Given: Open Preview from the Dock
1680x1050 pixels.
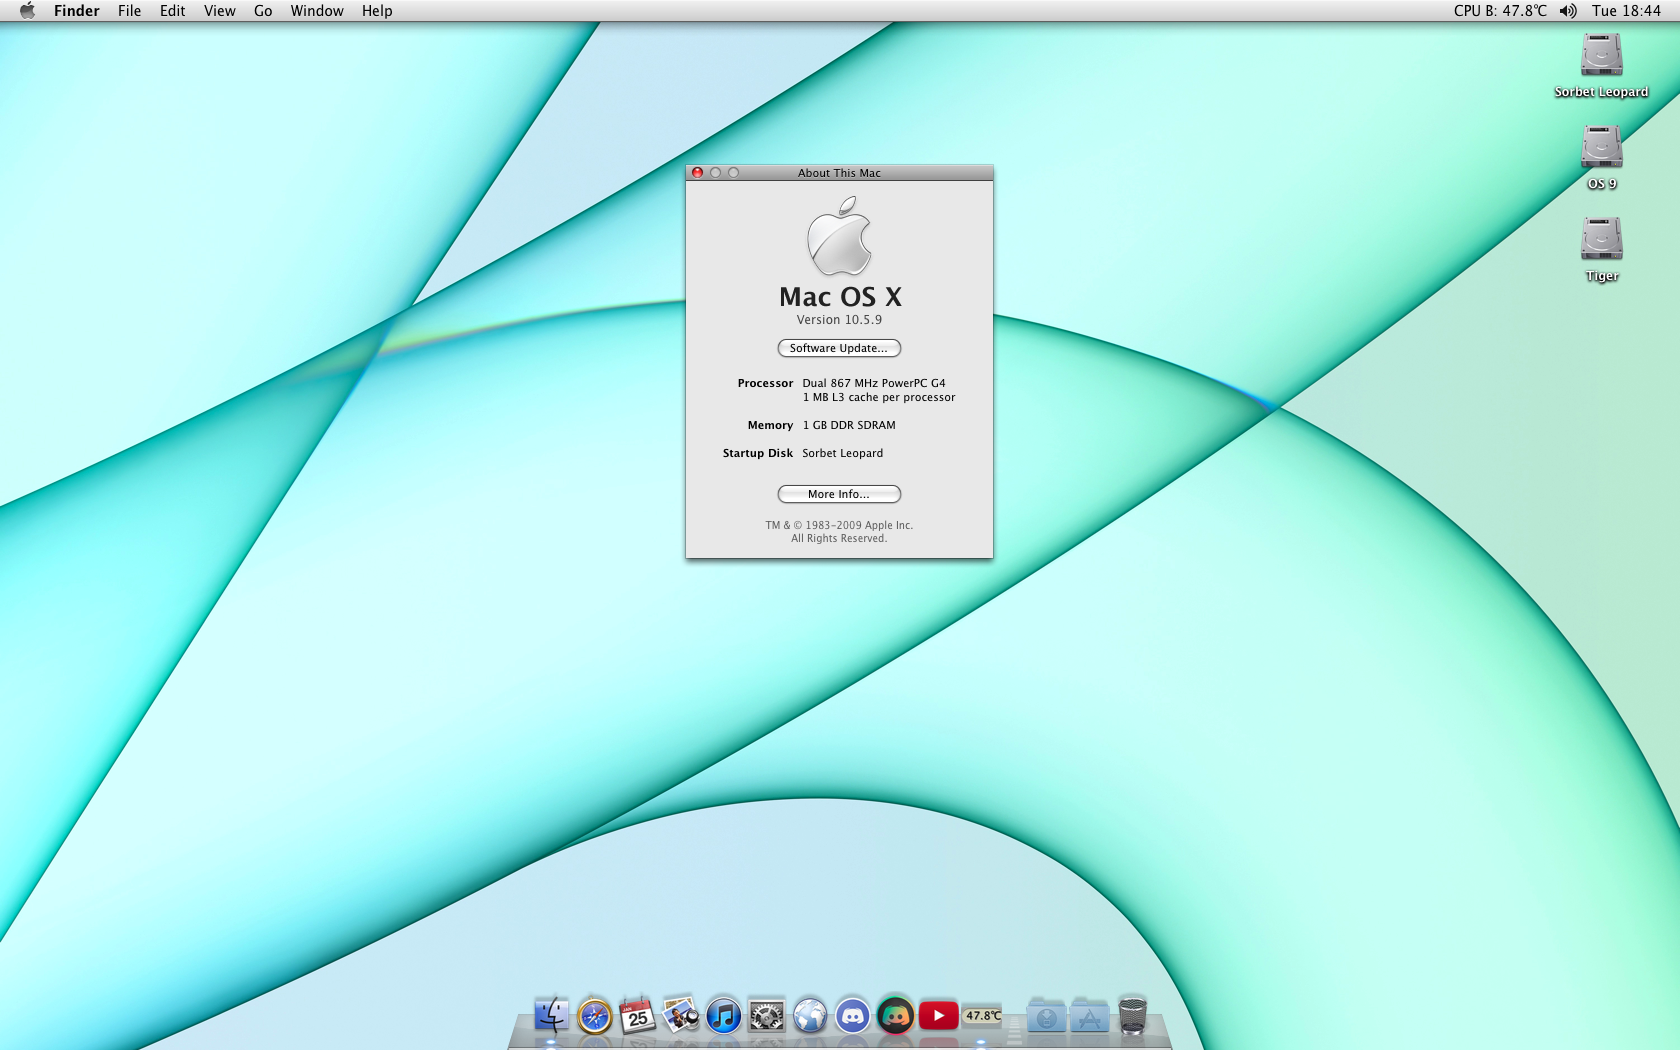Looking at the screenshot, I should point(680,1016).
